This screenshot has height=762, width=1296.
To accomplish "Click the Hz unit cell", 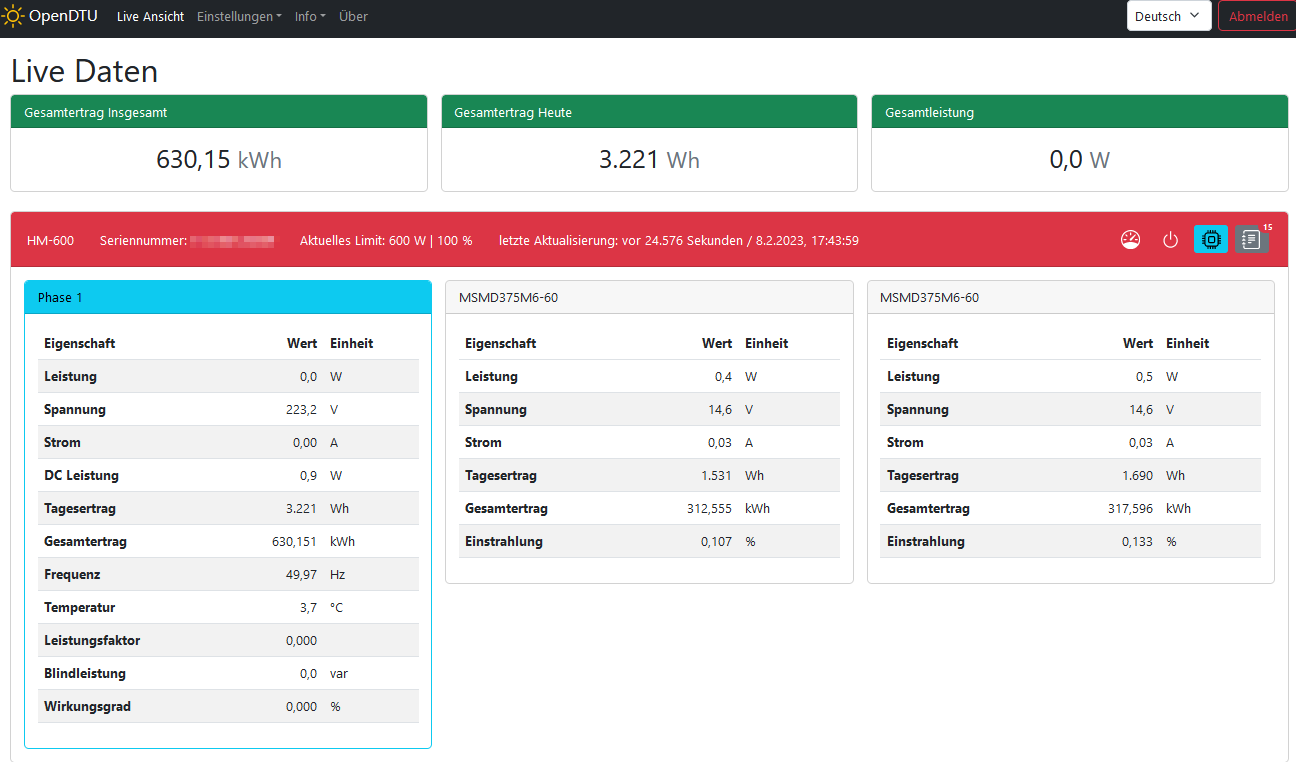I will coord(337,574).
